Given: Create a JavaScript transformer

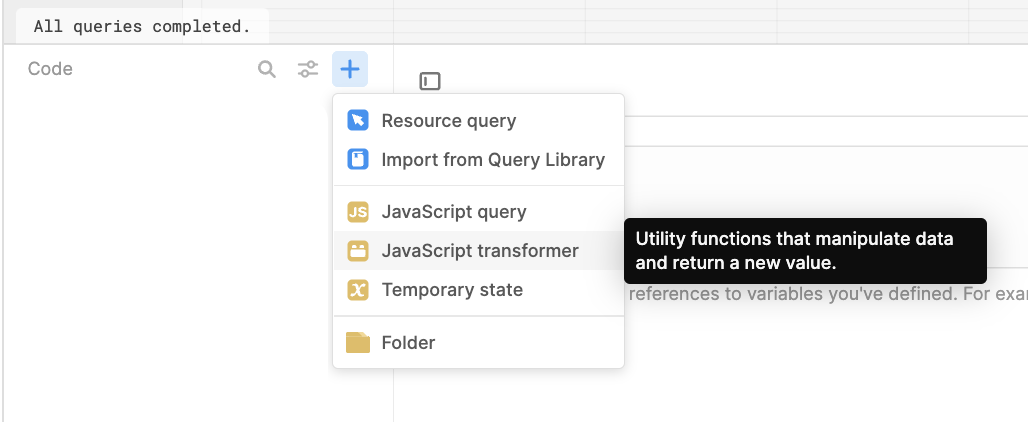Looking at the screenshot, I should pyautogui.click(x=480, y=251).
